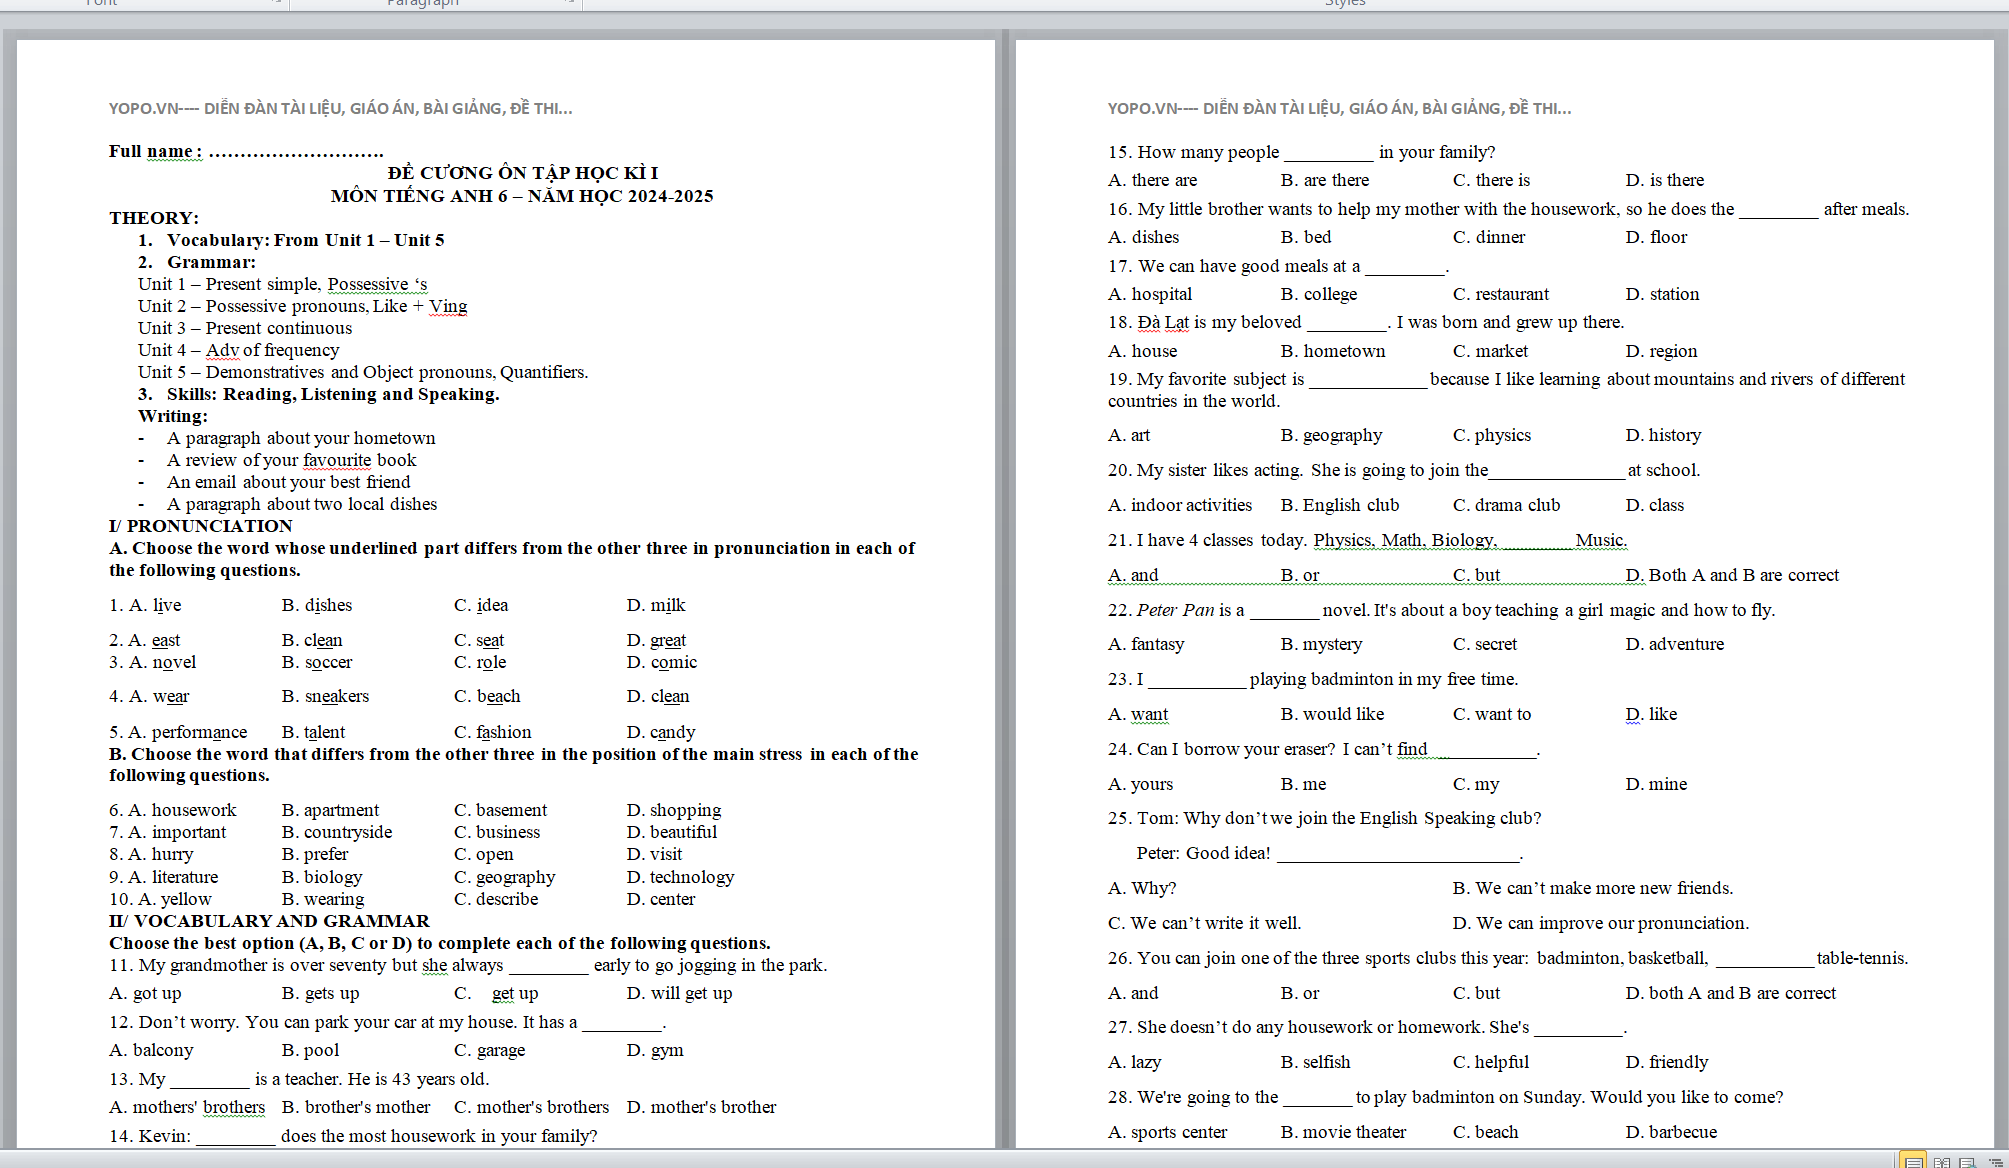
Task: Click option 'D. mine' in question 24
Action: tap(1656, 784)
